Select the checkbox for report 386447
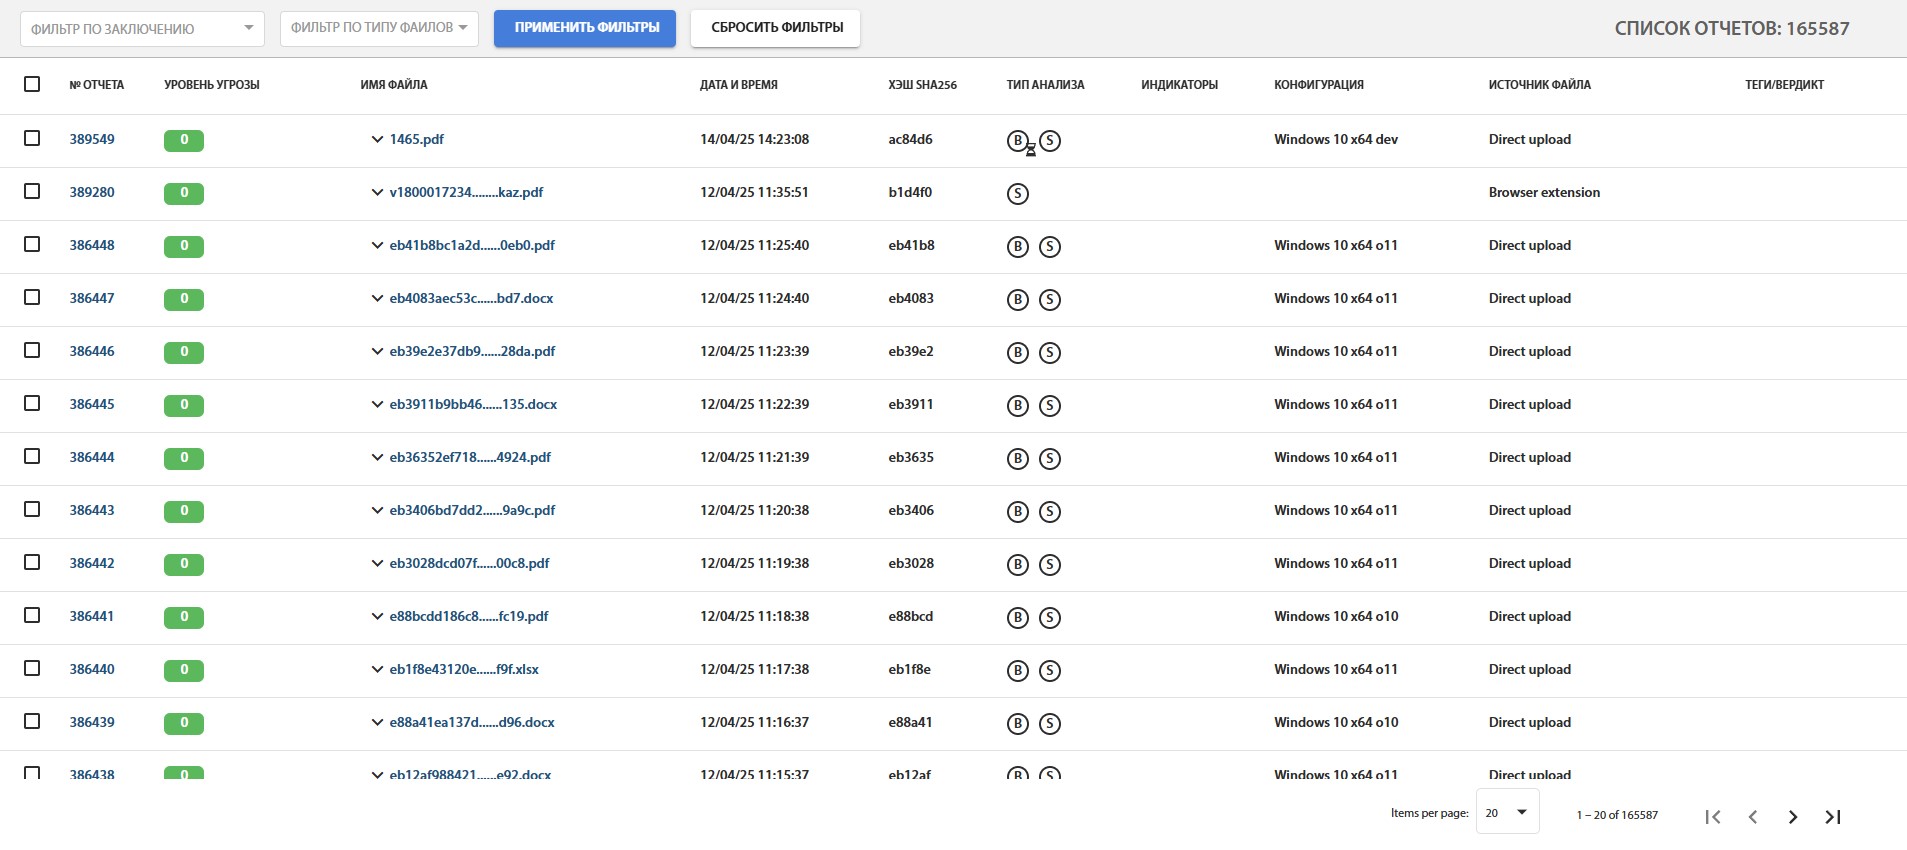This screenshot has height=850, width=1907. pos(32,297)
